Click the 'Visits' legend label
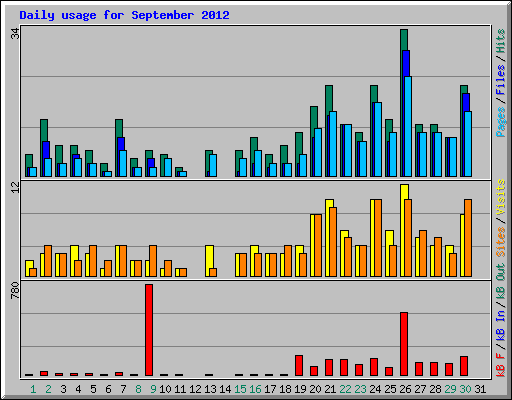Screen dimensions: 512x400 501,197
